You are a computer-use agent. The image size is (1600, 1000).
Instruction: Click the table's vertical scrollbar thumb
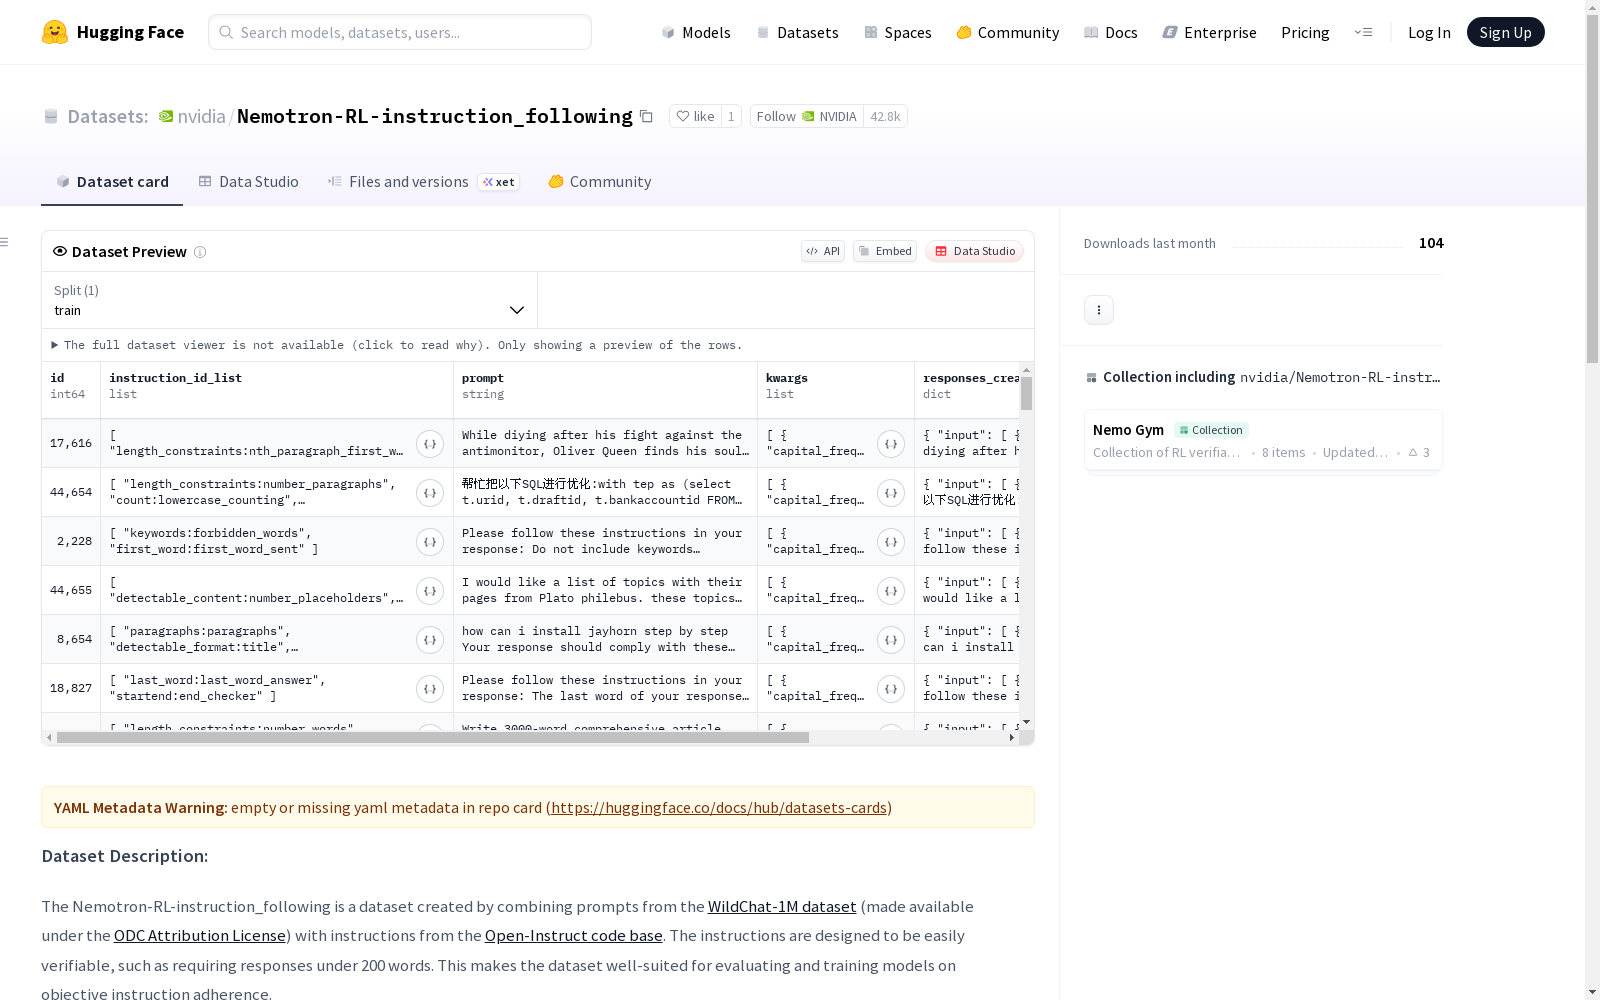(1026, 393)
